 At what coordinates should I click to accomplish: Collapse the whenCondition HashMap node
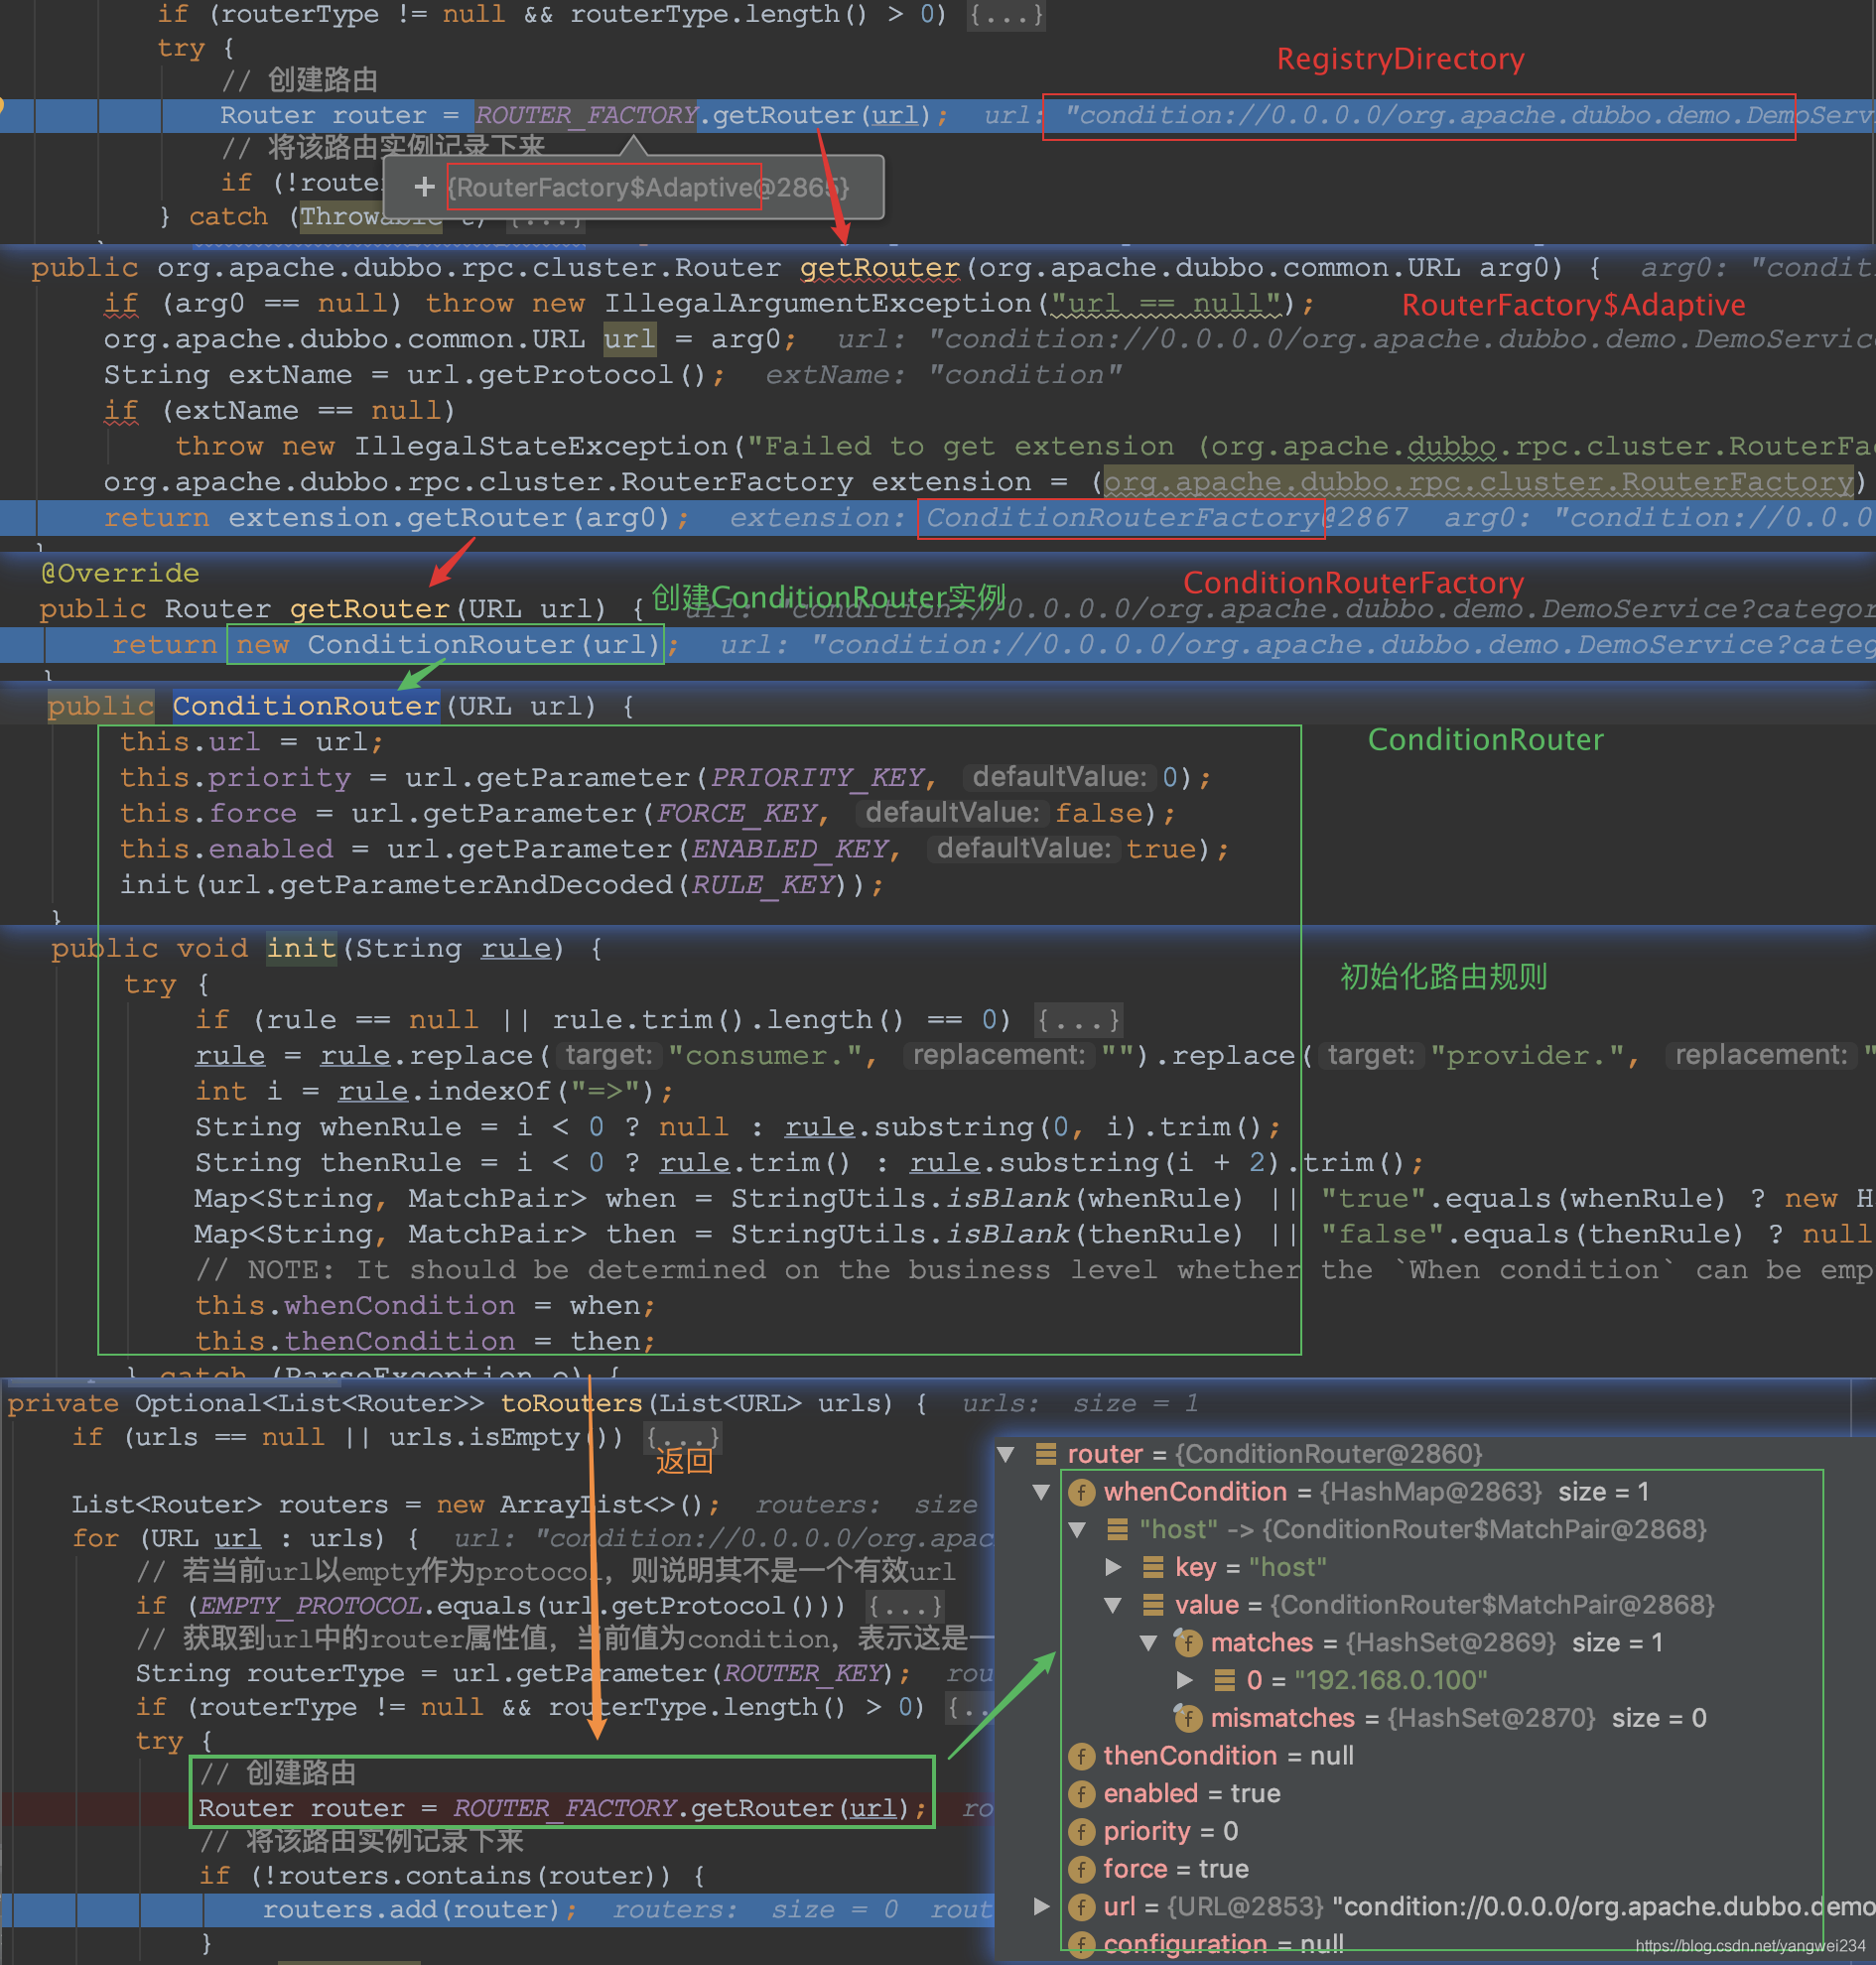pos(1041,1492)
